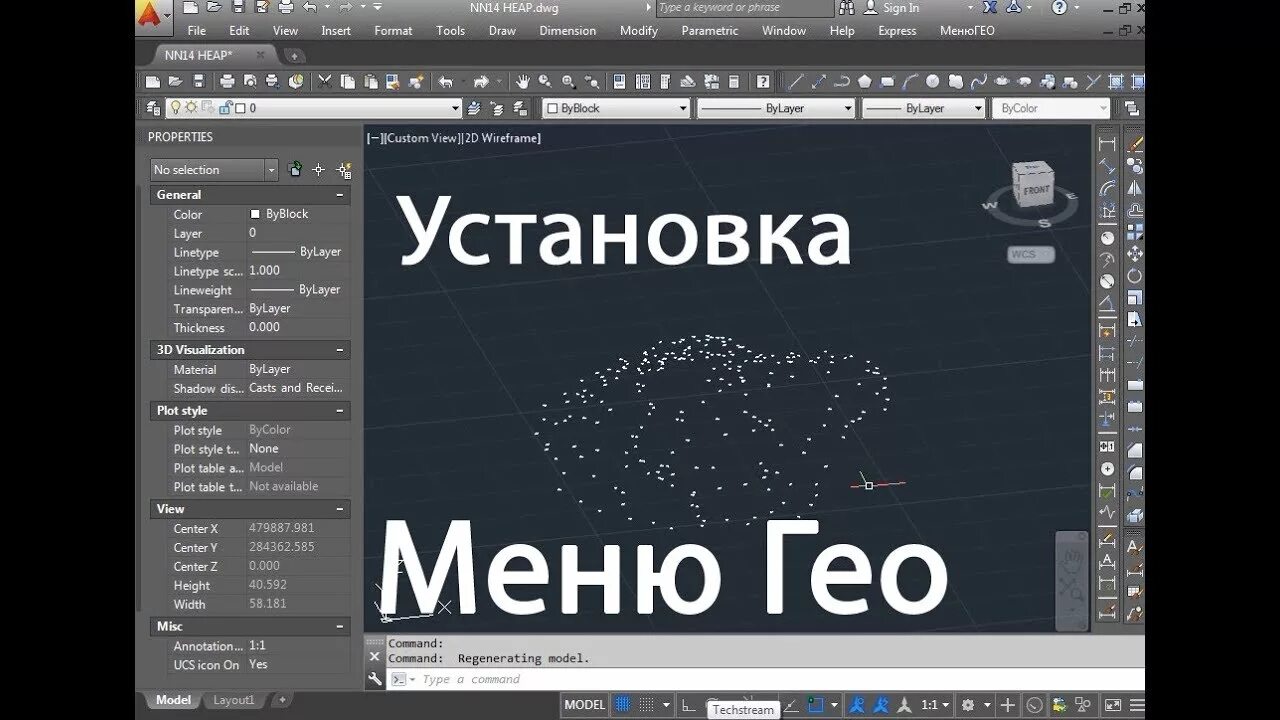The image size is (1280, 720).
Task: Click the status bar Customization menu icon
Action: point(1136,705)
